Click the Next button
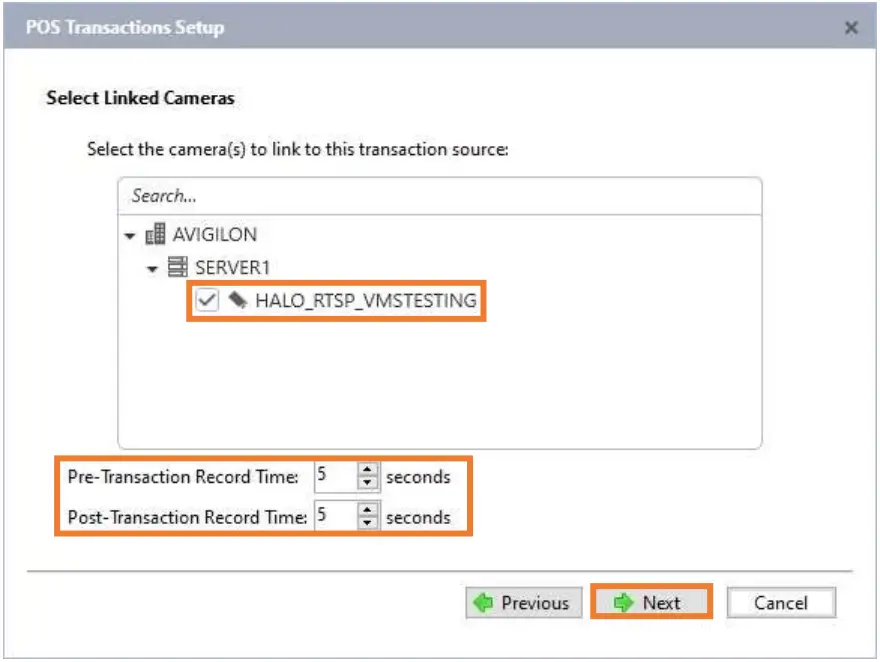The width and height of the screenshot is (880, 662). 650,603
